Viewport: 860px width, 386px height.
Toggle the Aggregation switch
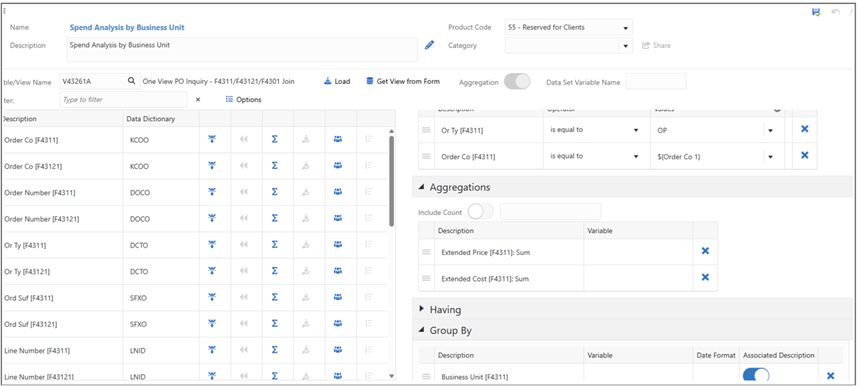point(517,82)
